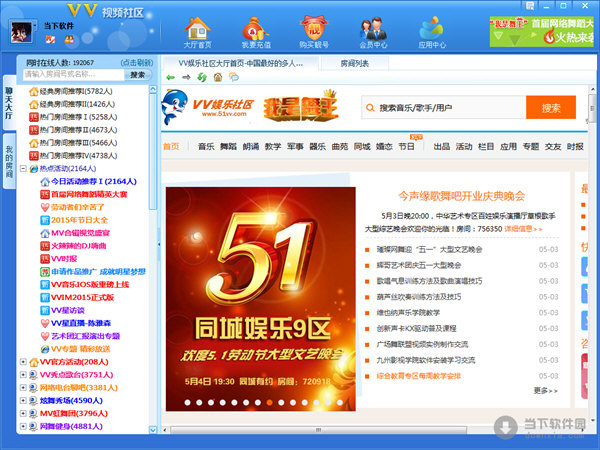Image resolution: width=600 pixels, height=450 pixels.
Task: Open the VVIM2015正式版 entry
Action: pyautogui.click(x=78, y=297)
